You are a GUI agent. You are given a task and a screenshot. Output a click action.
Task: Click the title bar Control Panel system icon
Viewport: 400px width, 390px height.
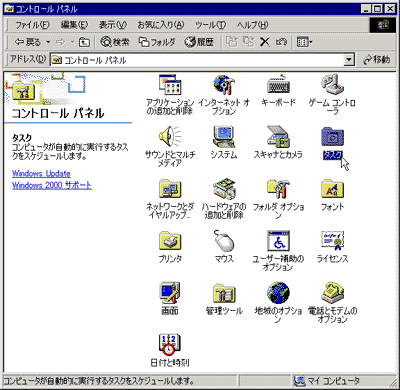(9, 9)
